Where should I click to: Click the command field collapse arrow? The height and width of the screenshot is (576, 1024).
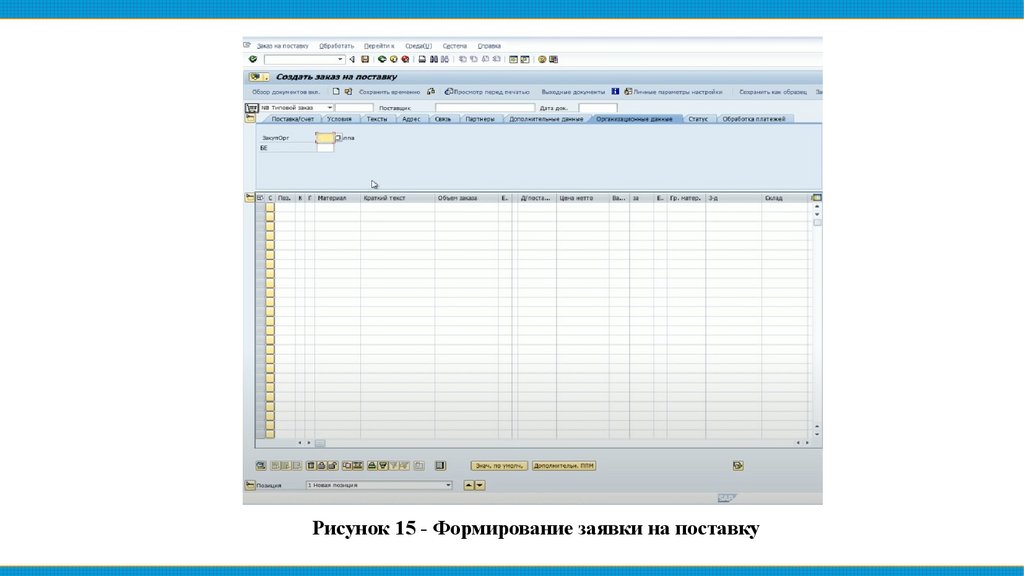tap(352, 59)
